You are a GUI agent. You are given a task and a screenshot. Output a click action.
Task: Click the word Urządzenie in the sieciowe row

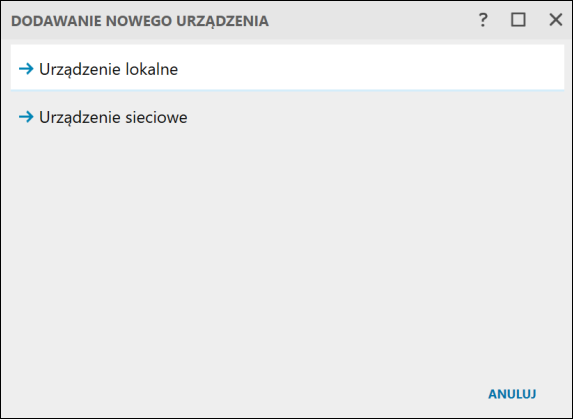(80, 118)
